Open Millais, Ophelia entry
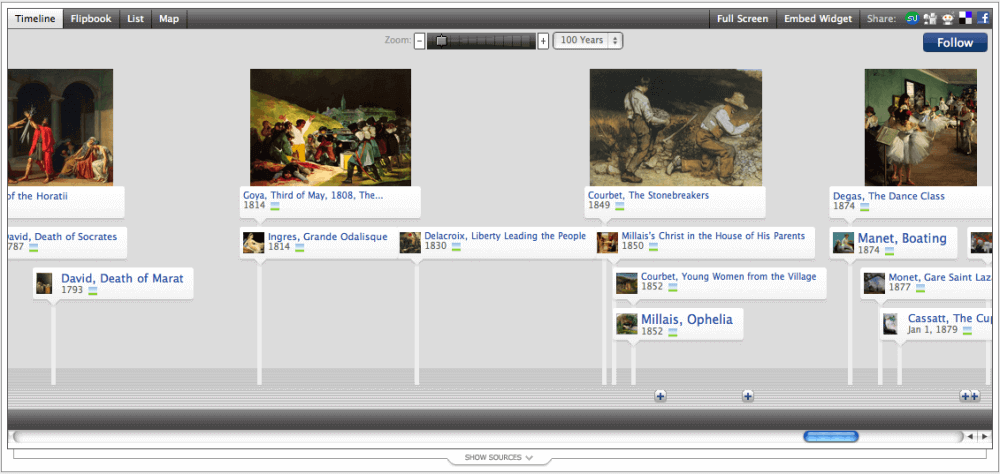This screenshot has height=474, width=1000. pos(687,319)
